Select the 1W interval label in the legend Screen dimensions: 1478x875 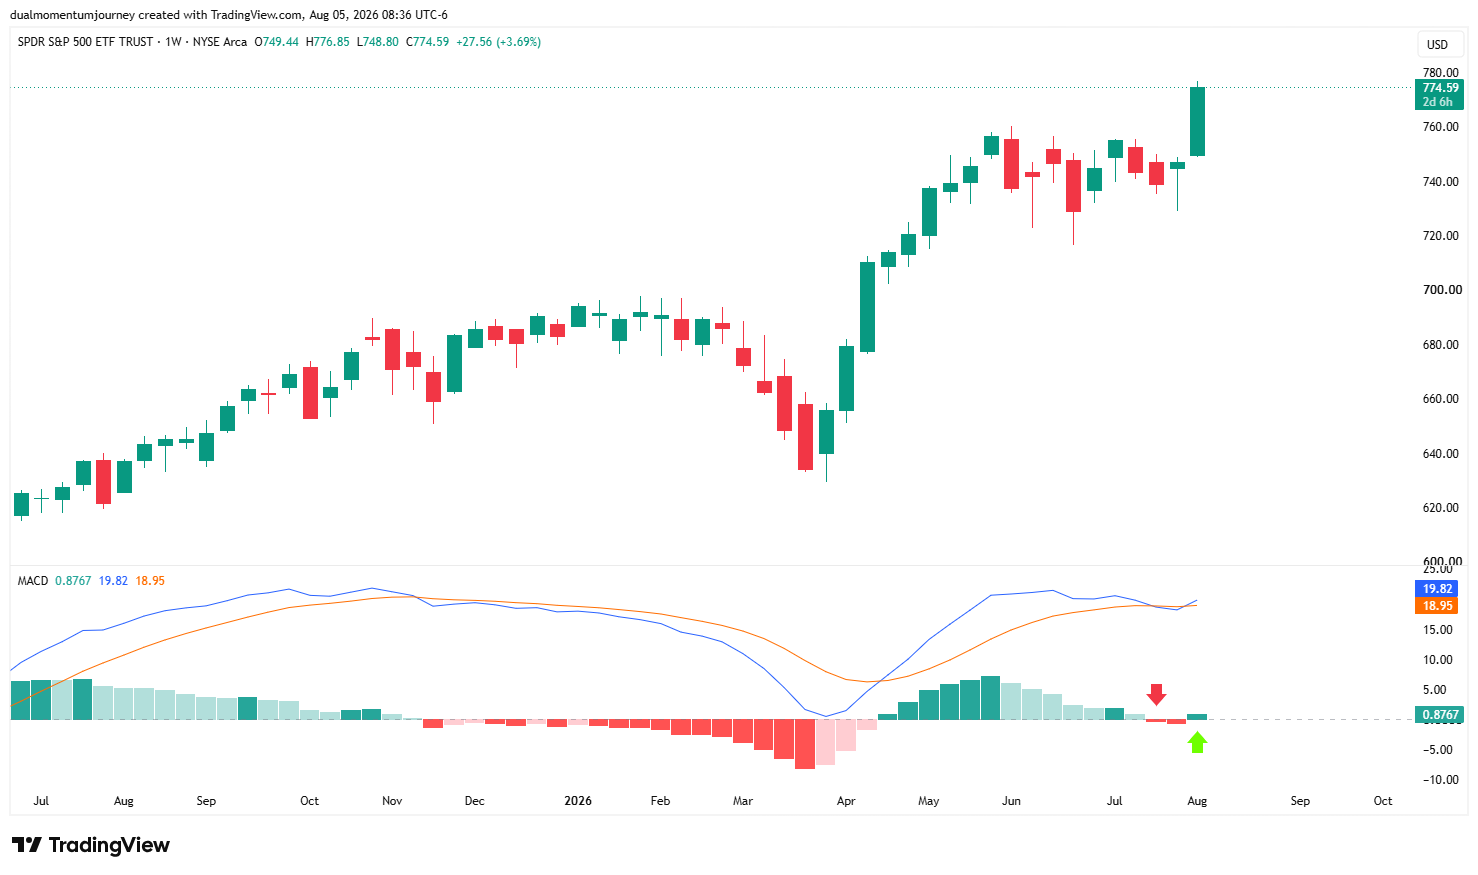click(173, 42)
